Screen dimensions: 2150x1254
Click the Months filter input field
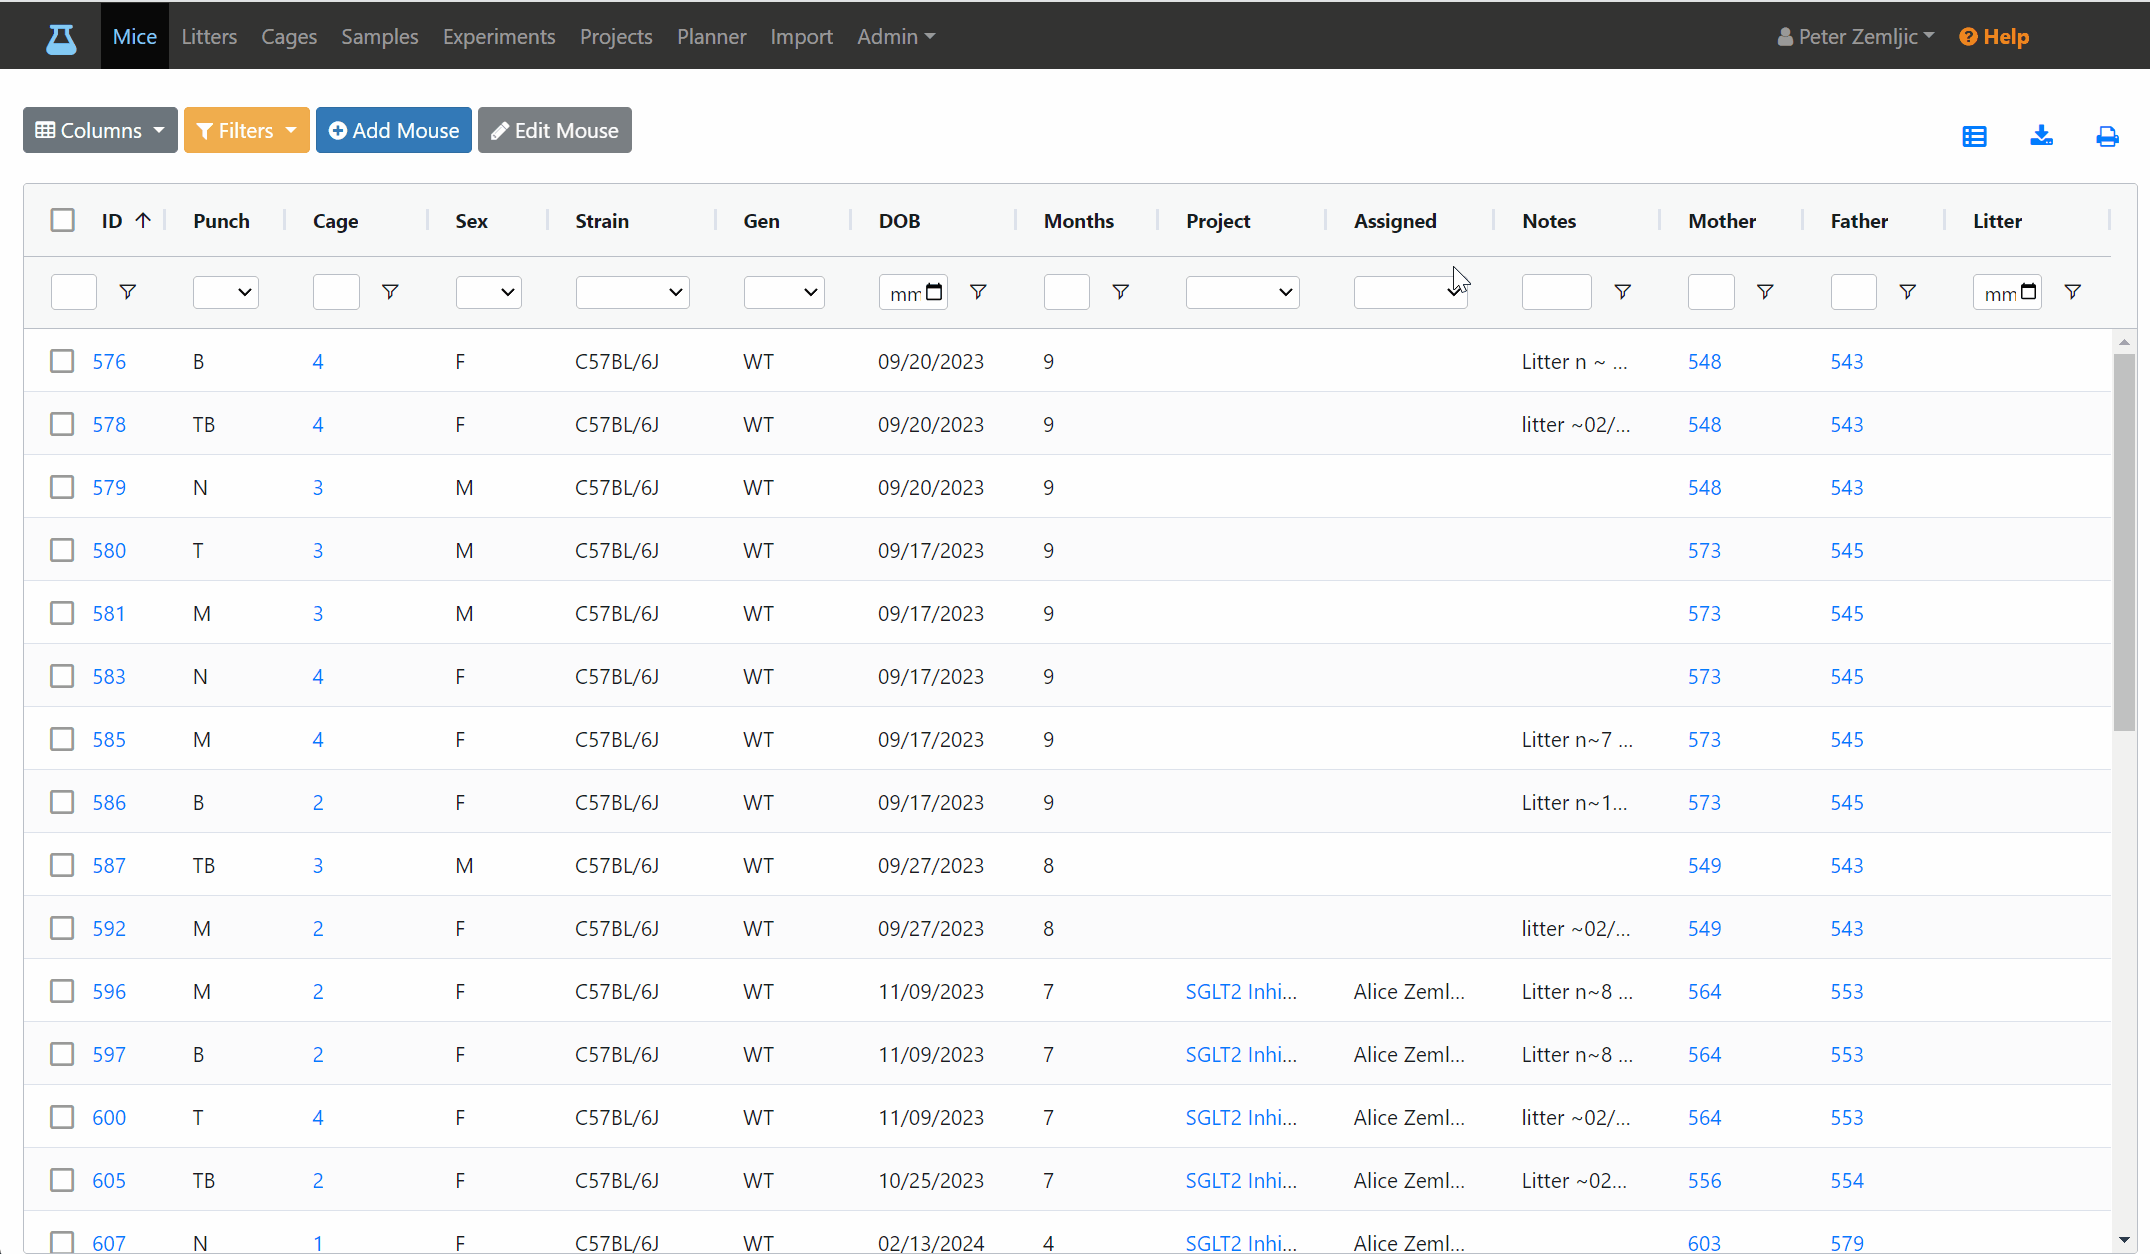[x=1066, y=292]
